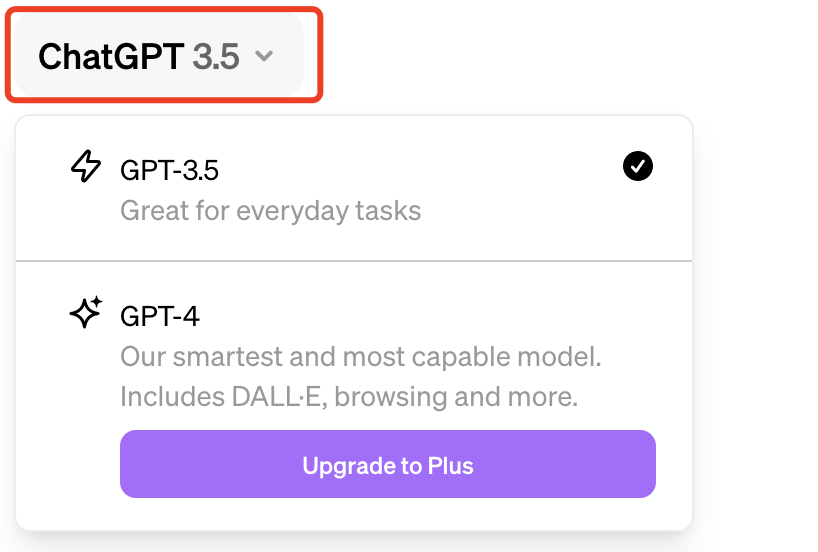Click the down chevron next to ChatGPT 3.5
This screenshot has width=818, height=552.
coord(264,56)
